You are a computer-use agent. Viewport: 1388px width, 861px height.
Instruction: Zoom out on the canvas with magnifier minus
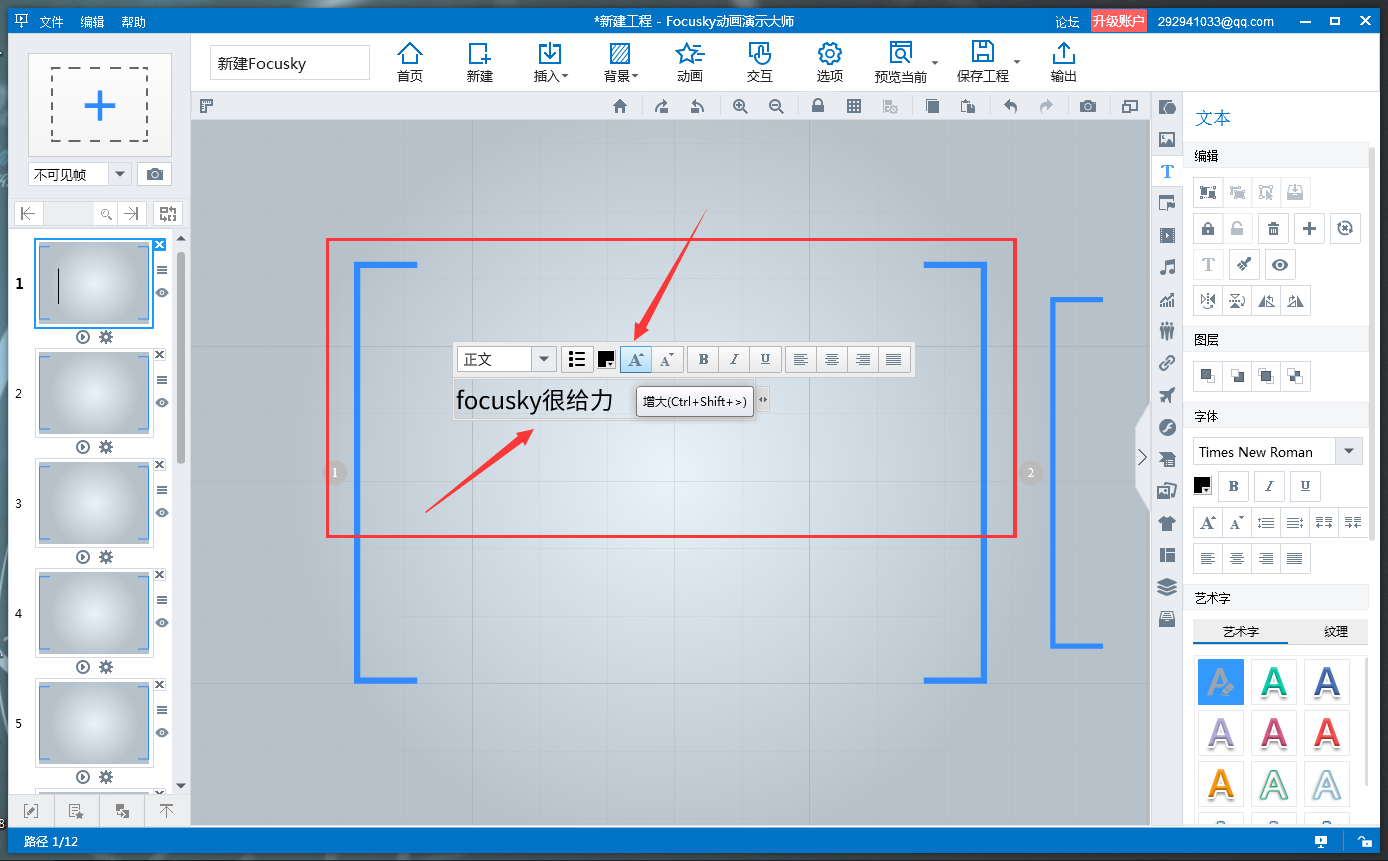pyautogui.click(x=776, y=106)
